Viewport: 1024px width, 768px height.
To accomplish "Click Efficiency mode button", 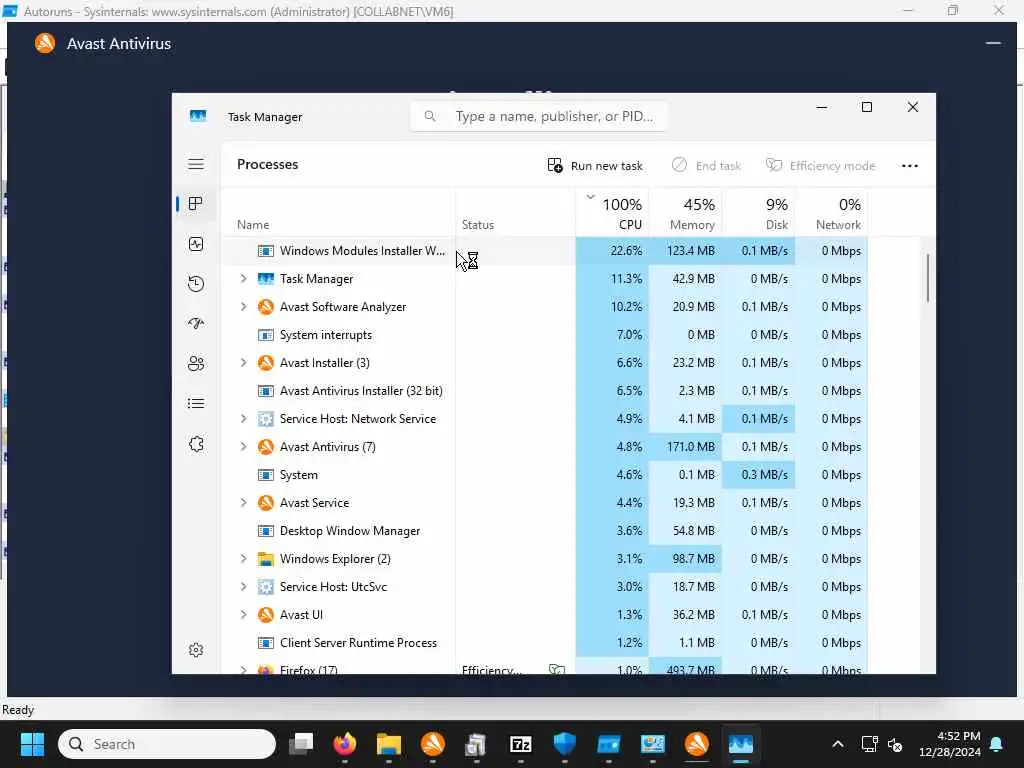I will click(820, 166).
